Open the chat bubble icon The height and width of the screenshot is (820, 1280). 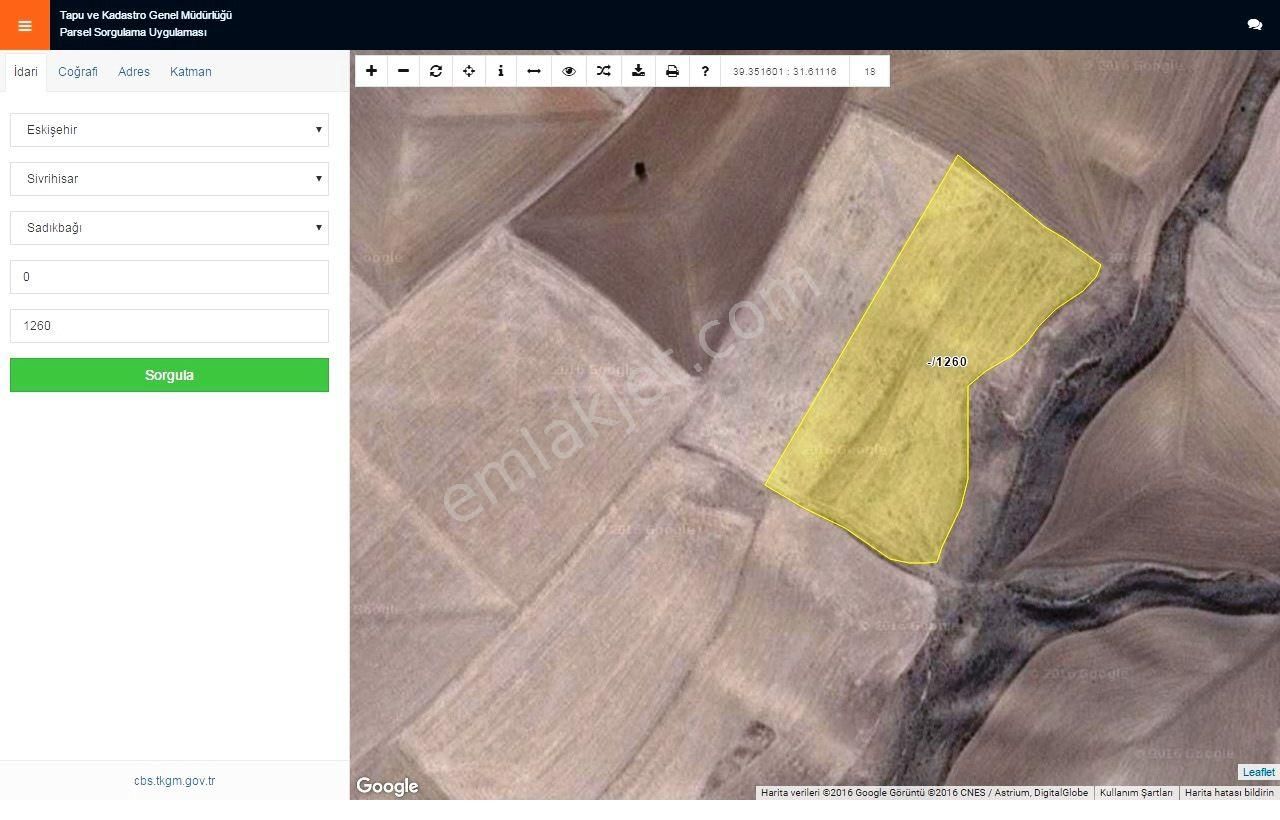1255,25
